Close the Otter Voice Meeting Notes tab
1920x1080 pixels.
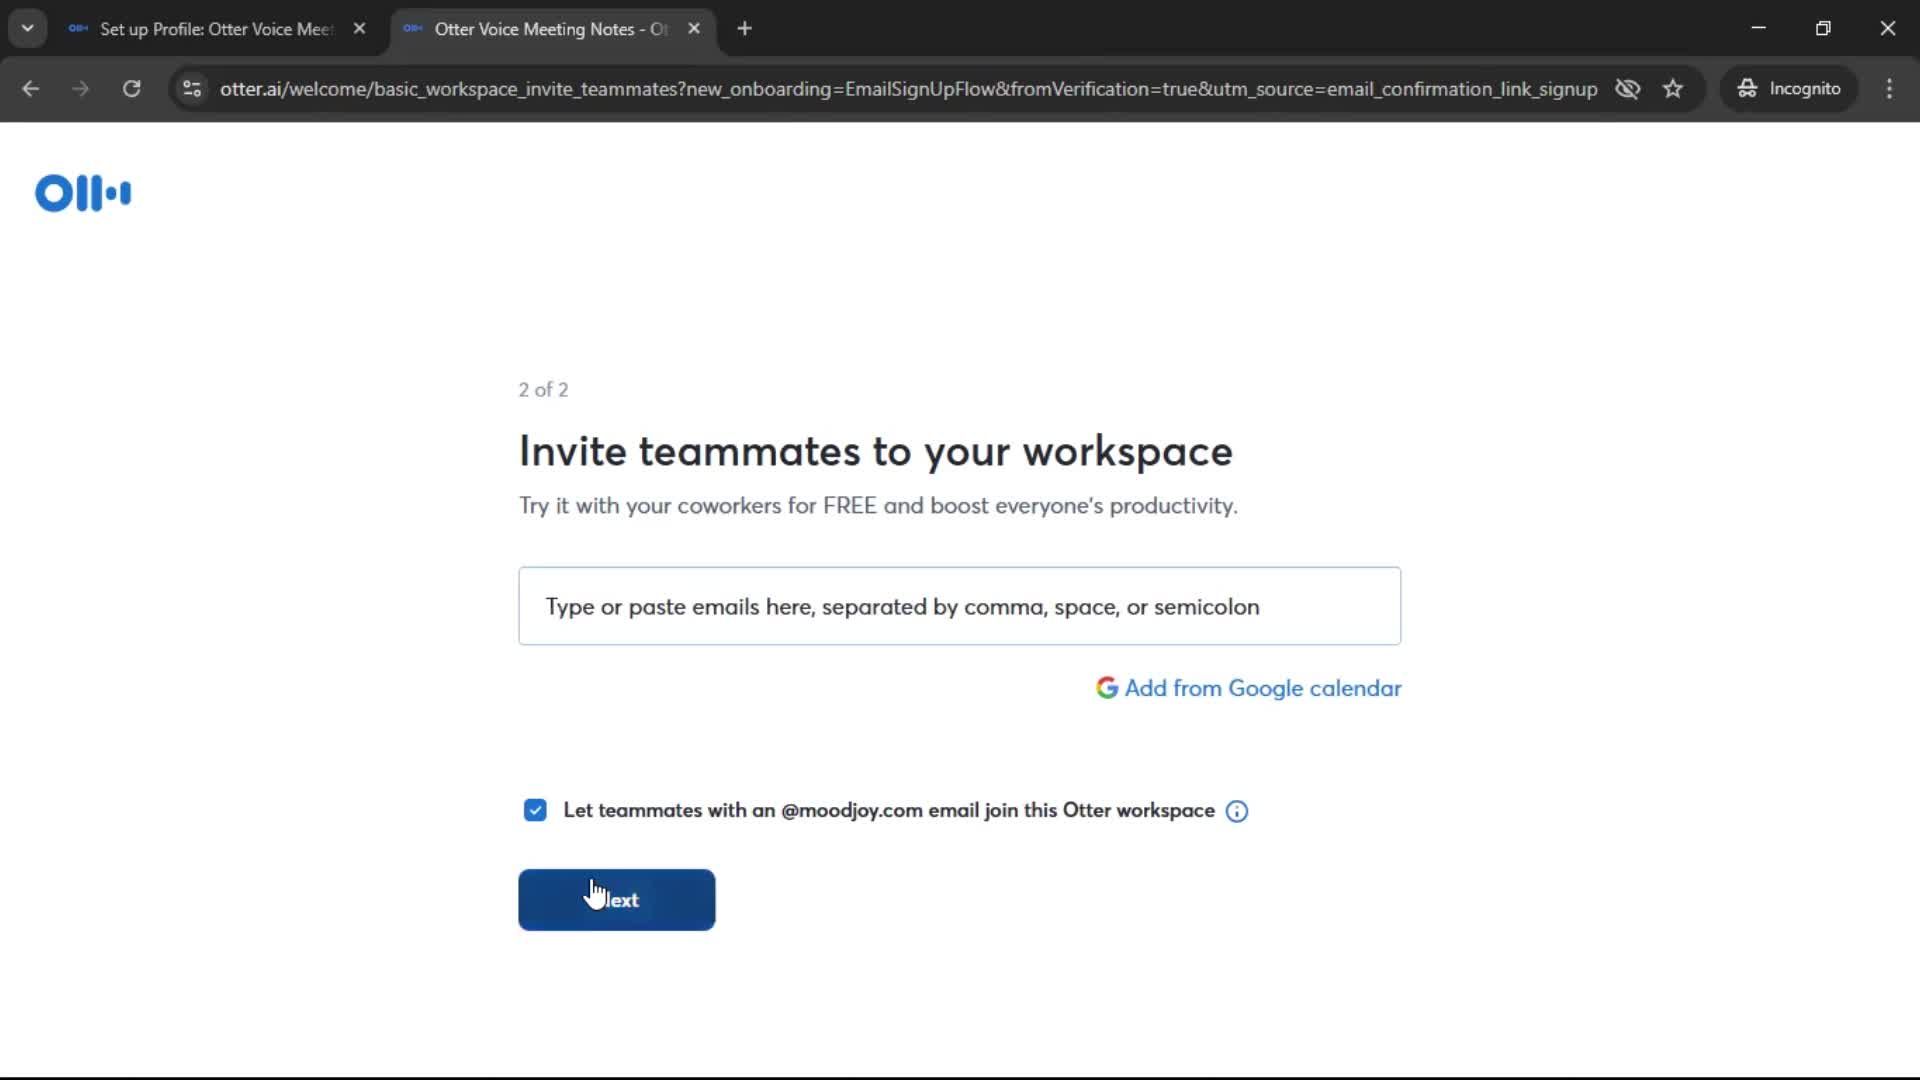pyautogui.click(x=694, y=29)
